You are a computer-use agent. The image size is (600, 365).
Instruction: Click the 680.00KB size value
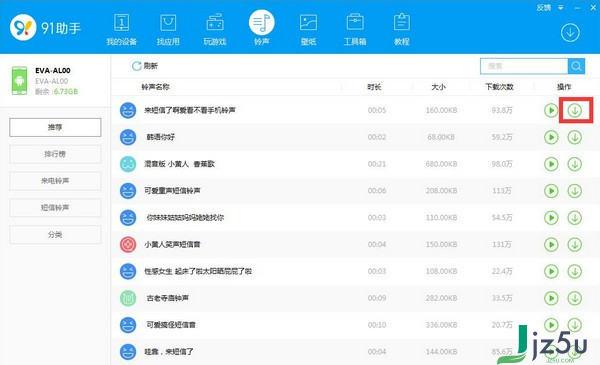pos(441,164)
